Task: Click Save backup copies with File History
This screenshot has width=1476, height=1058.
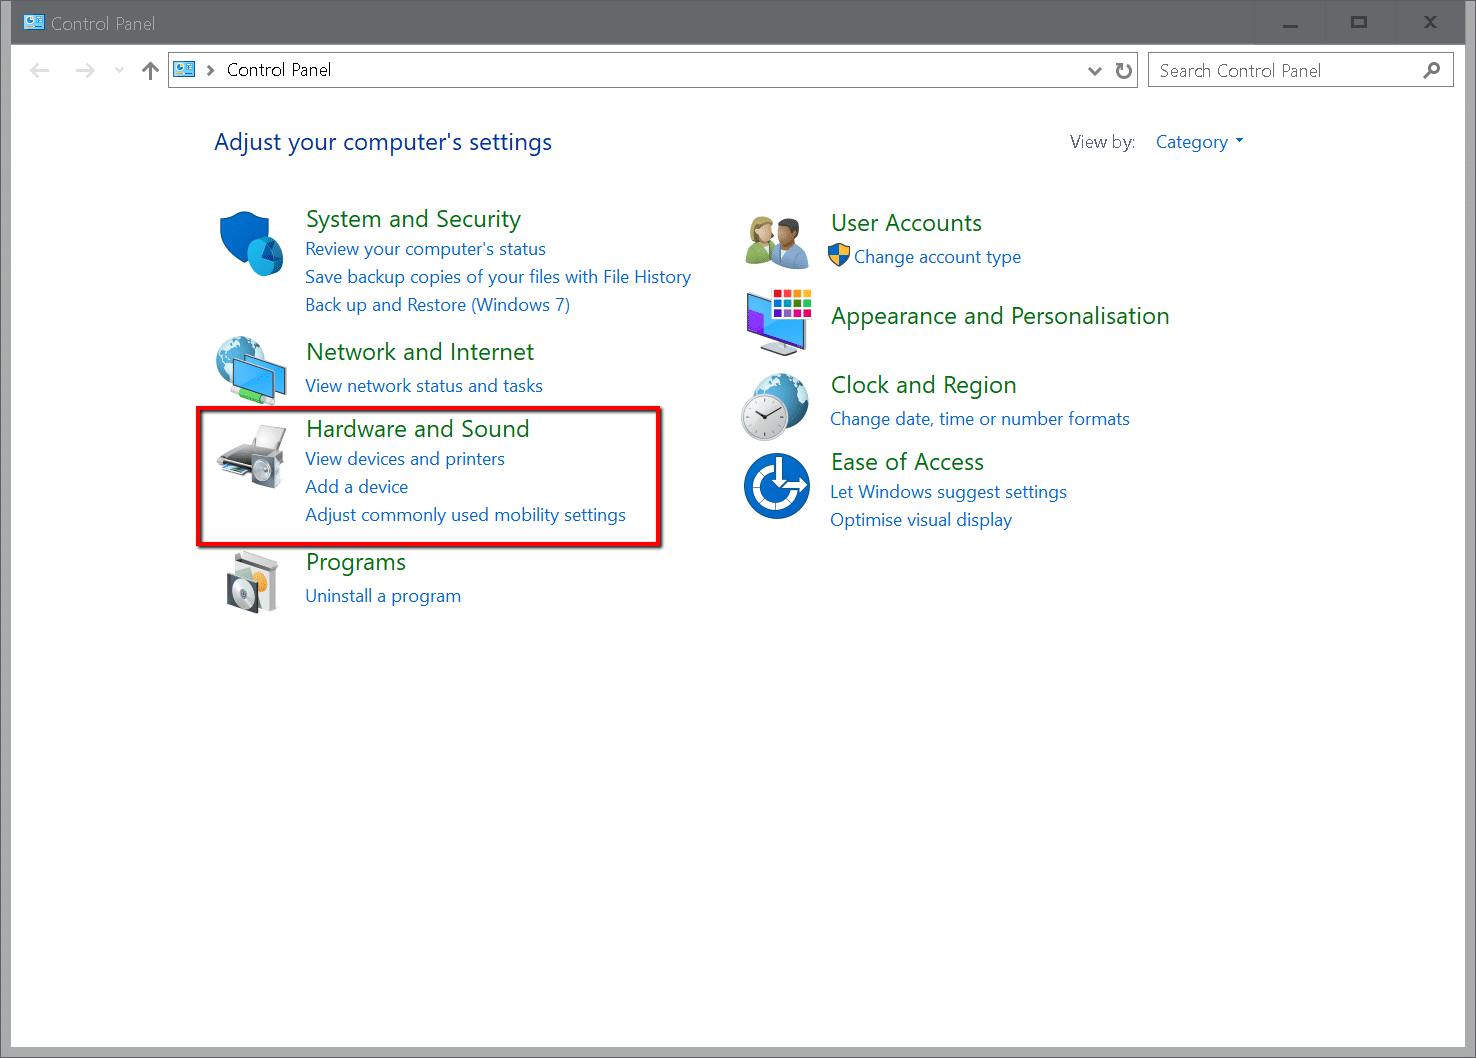Action: pos(498,277)
